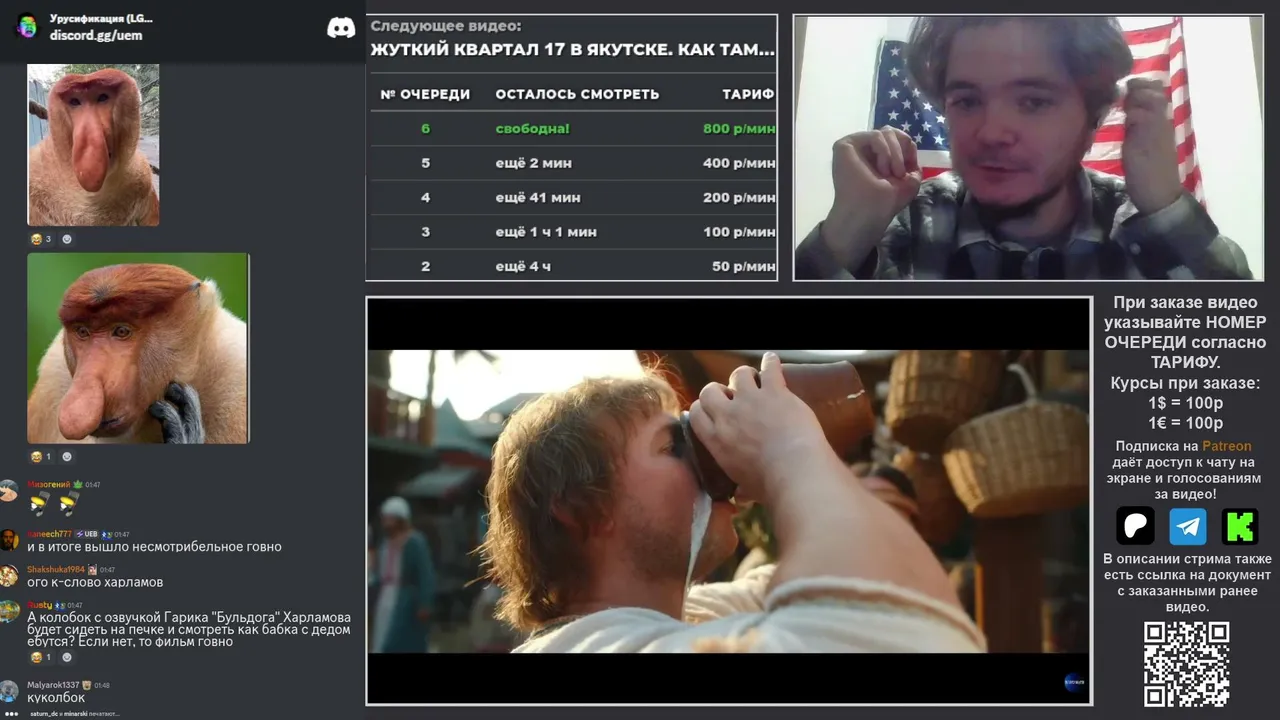Open Malyarok1337's avatar
This screenshot has width=1280, height=720.
click(9, 691)
